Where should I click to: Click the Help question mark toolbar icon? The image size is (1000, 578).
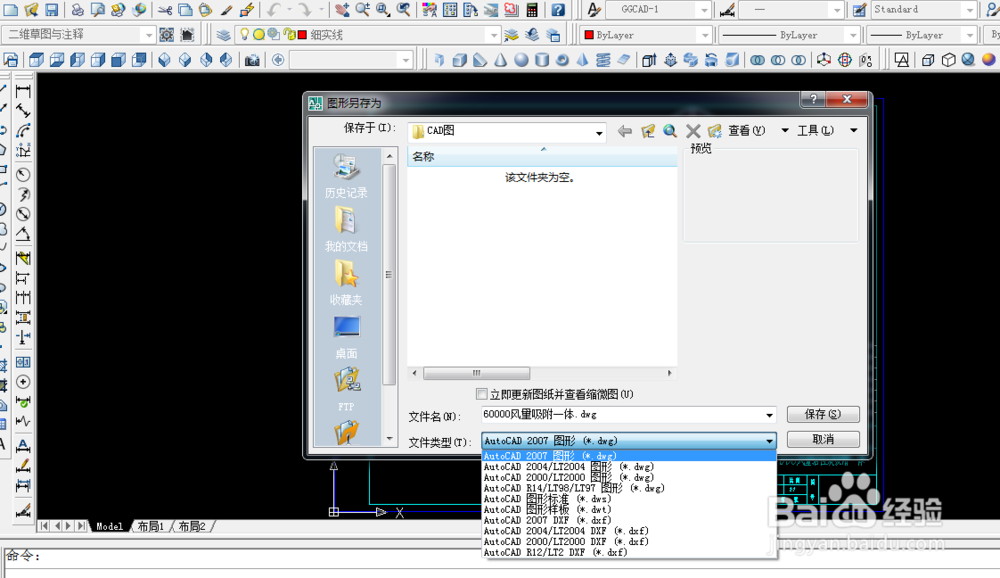point(558,10)
